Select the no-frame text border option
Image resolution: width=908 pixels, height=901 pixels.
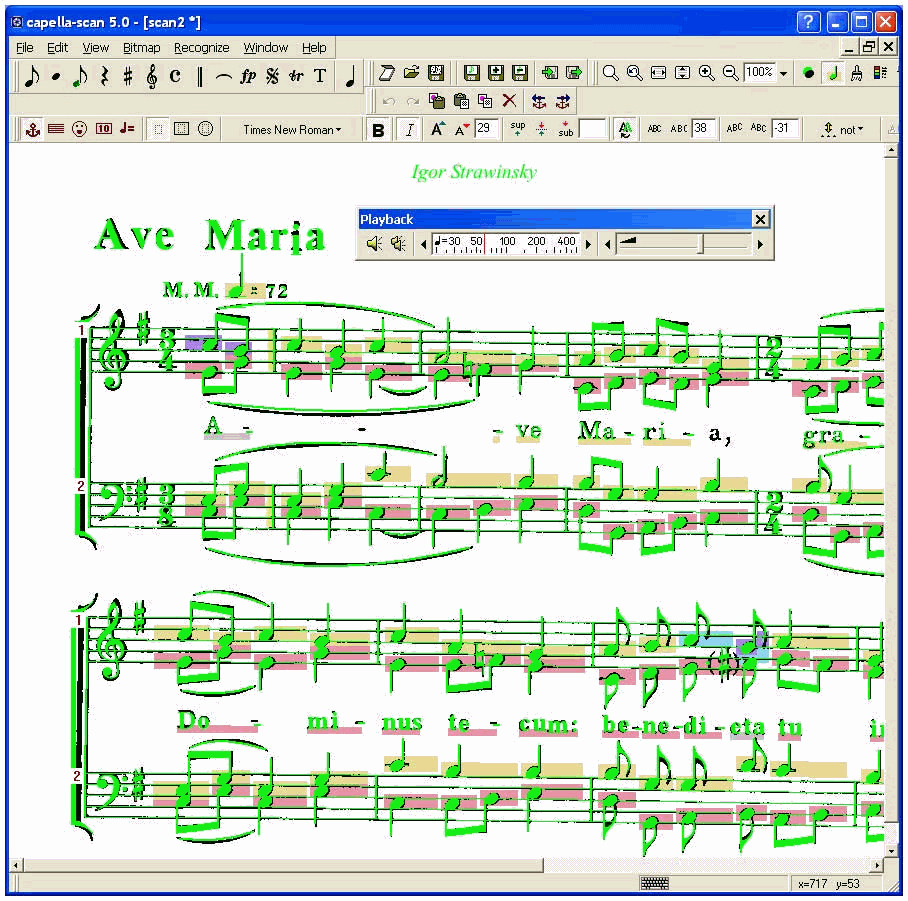click(x=158, y=129)
